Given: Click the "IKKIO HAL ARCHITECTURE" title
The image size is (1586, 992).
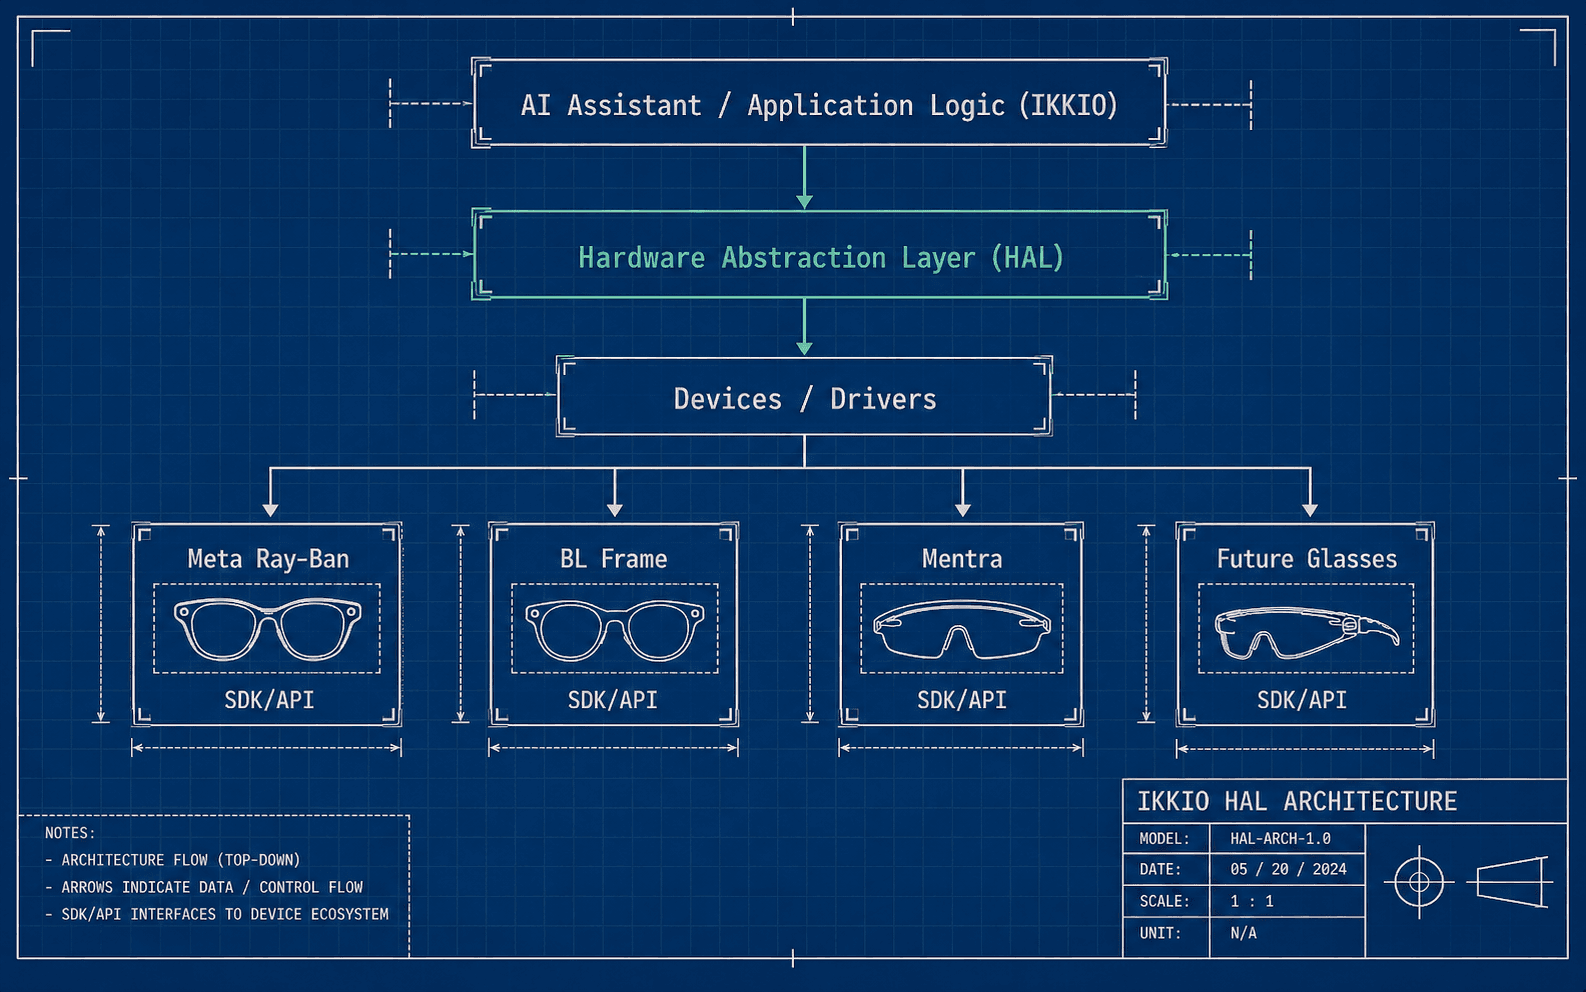Looking at the screenshot, I should (1297, 802).
